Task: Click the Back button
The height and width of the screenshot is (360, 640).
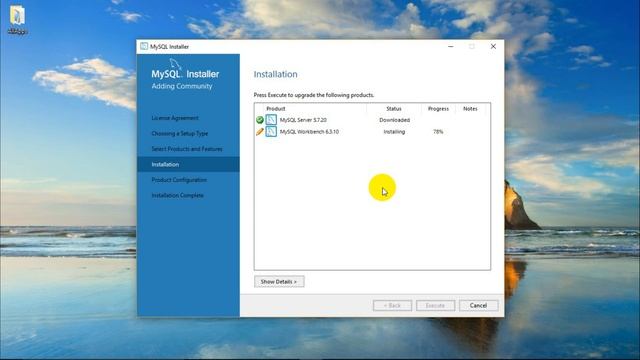Action: (x=392, y=305)
